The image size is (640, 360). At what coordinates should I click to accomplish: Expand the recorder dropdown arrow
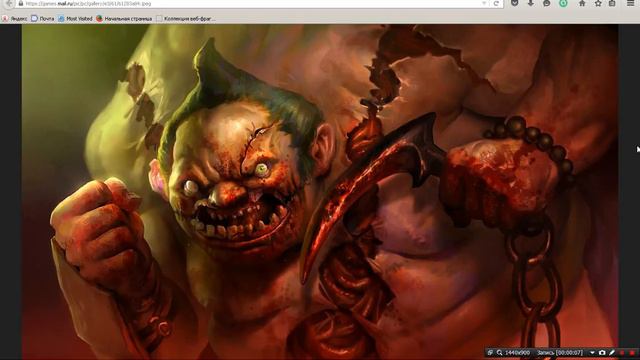pyautogui.click(x=592, y=352)
